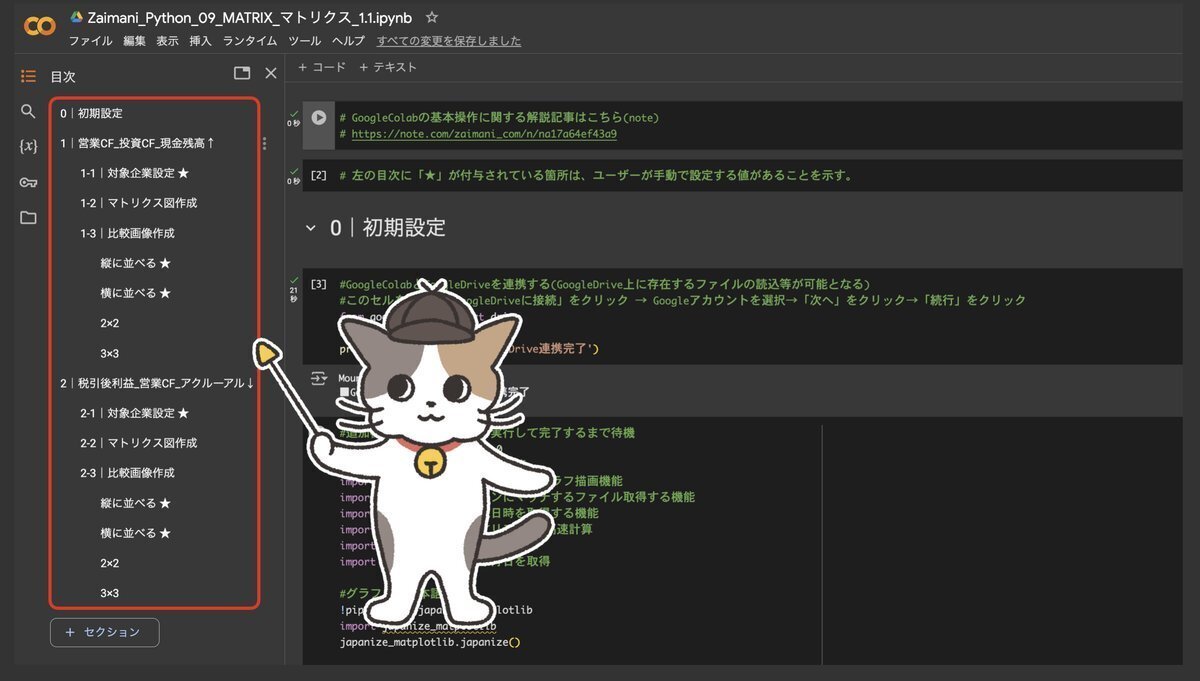Image resolution: width=1200 pixels, height=681 pixels.
Task: Click the [2] execution count of cell
Action: pyautogui.click(x=319, y=175)
